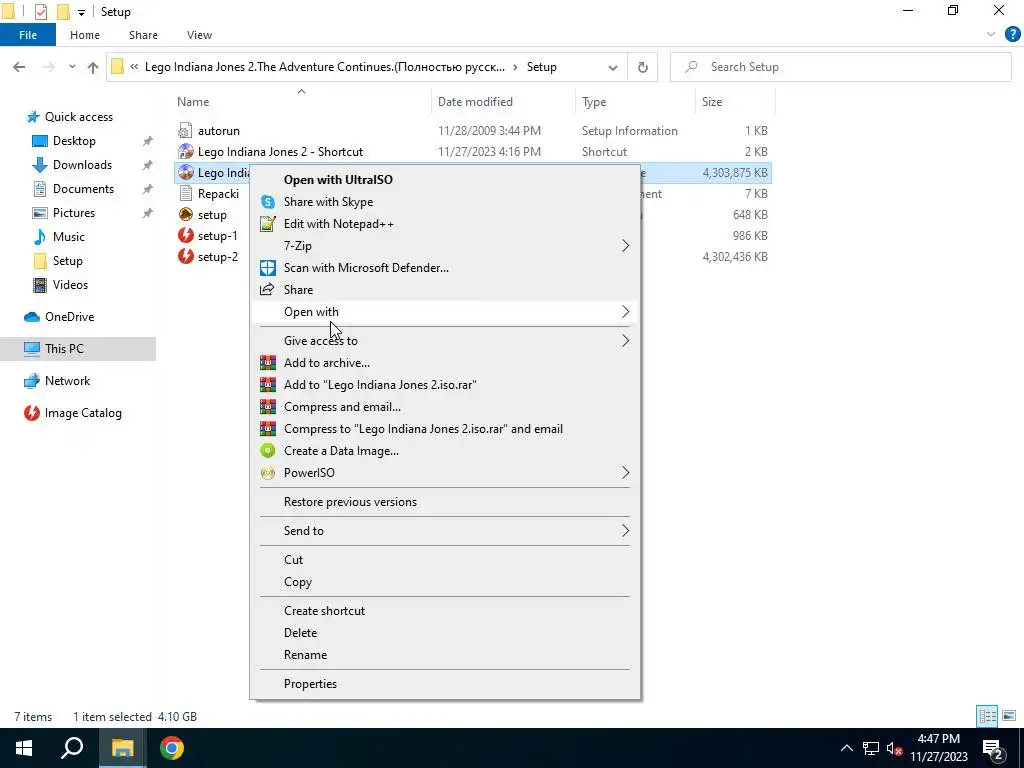Open Downloads in navigation pane
This screenshot has width=1024, height=768.
coord(82,165)
